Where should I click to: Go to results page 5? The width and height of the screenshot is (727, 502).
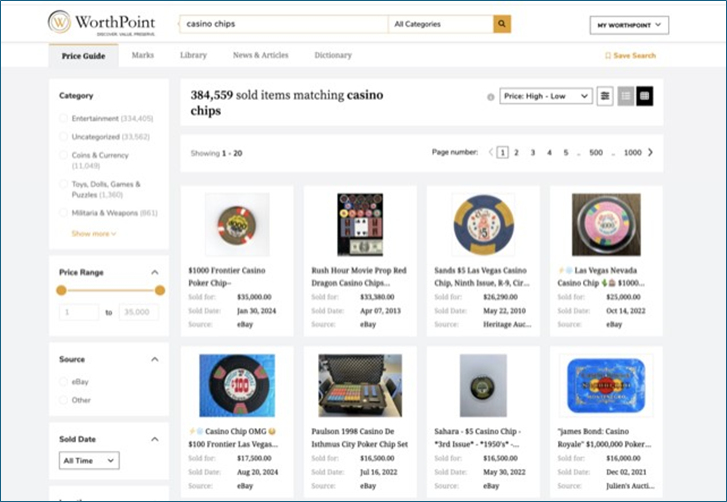(x=566, y=153)
